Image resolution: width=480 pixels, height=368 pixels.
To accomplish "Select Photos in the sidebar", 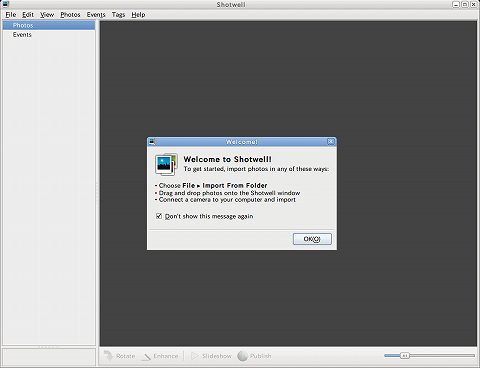I will [49, 25].
